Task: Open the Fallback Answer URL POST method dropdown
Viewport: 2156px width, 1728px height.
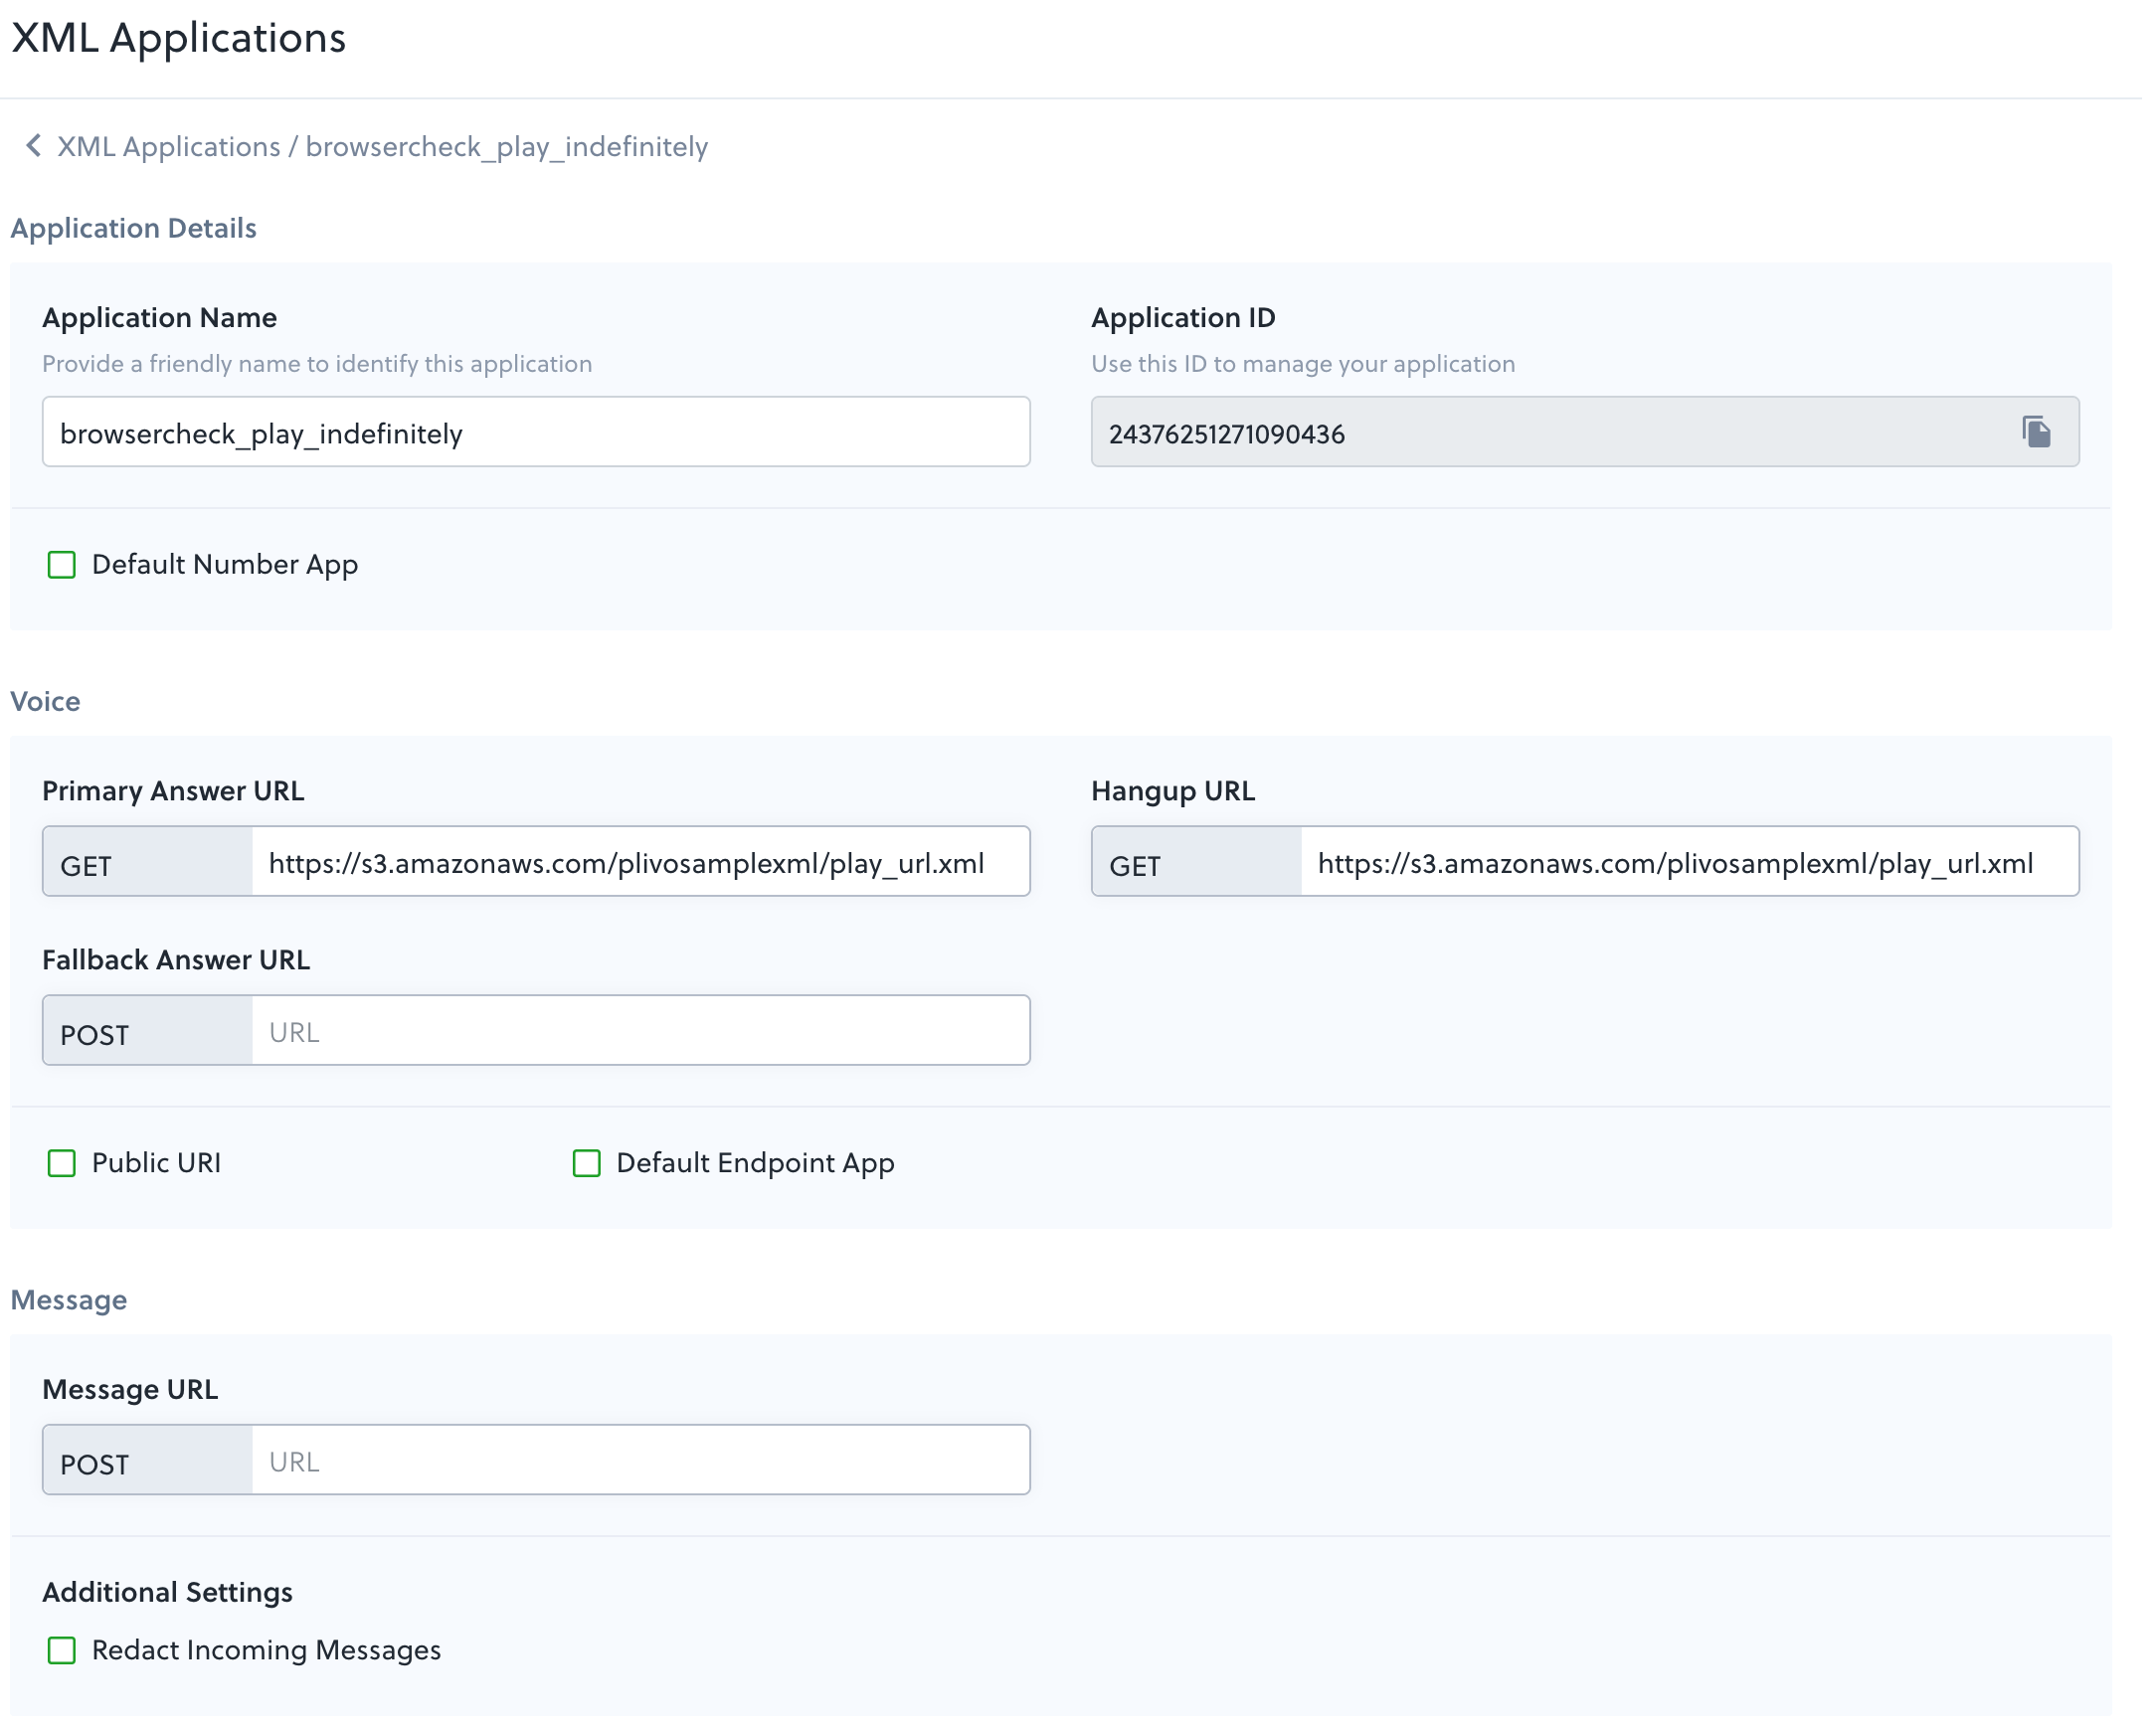Action: click(x=148, y=1031)
